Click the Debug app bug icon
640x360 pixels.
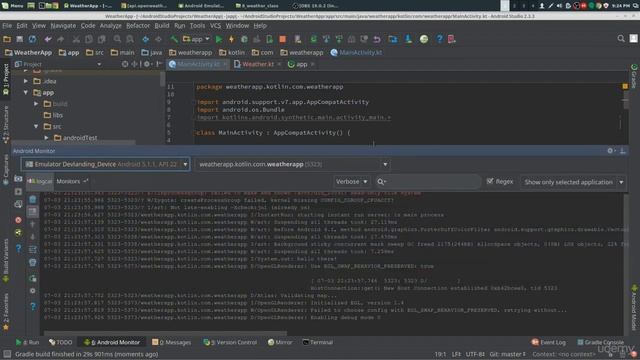(244, 39)
